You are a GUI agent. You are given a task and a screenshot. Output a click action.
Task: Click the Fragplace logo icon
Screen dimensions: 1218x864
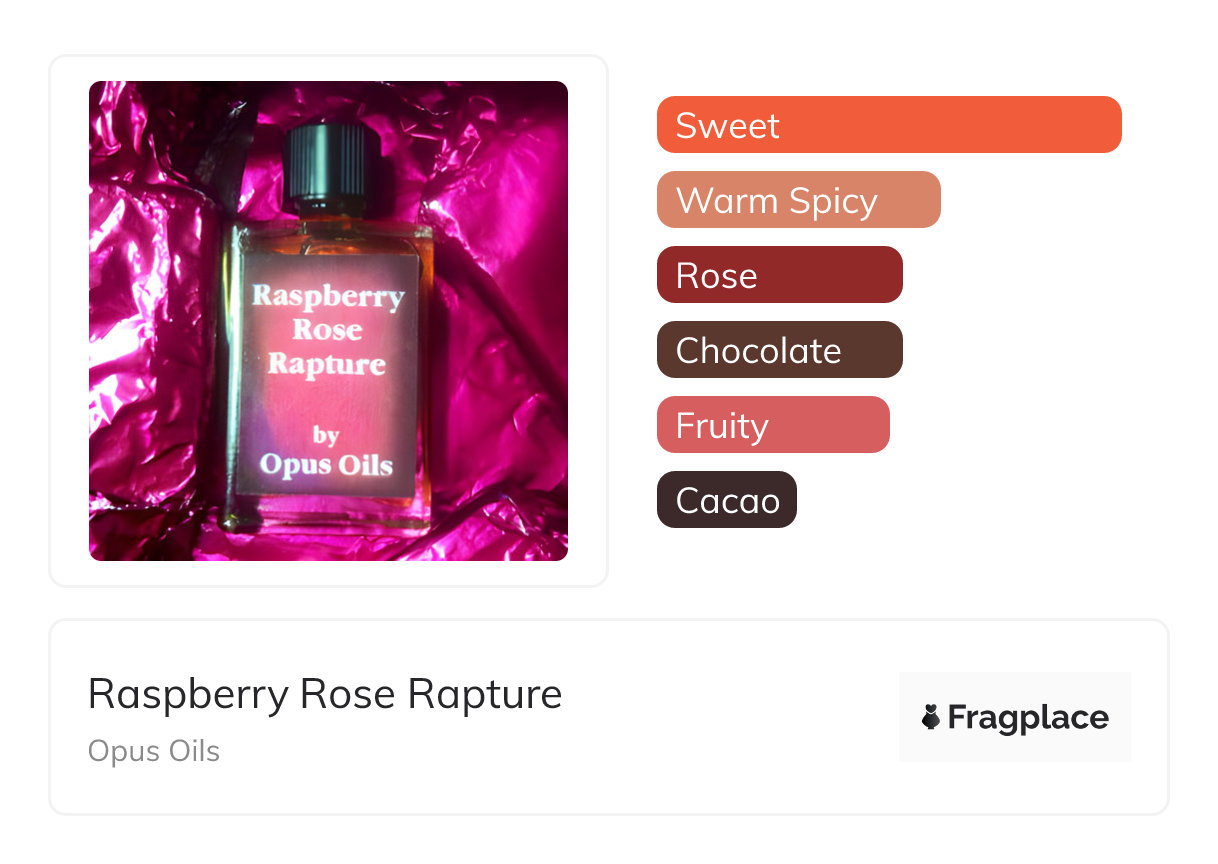coord(931,717)
